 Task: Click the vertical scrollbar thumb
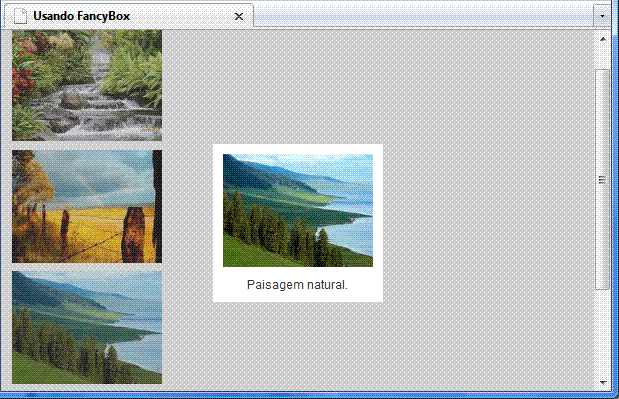(x=602, y=180)
